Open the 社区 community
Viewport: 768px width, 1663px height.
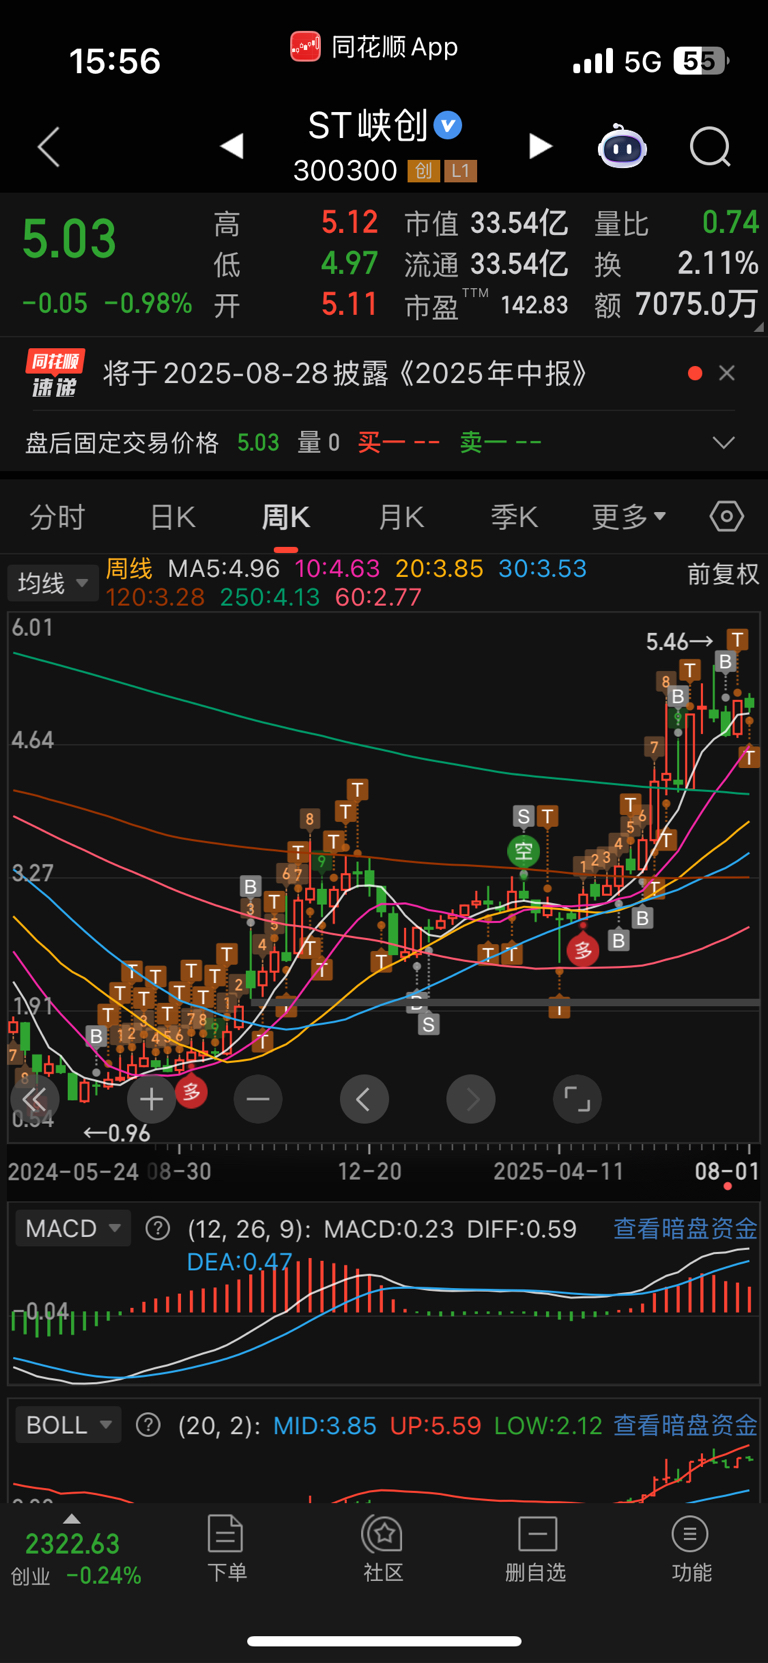383,1549
